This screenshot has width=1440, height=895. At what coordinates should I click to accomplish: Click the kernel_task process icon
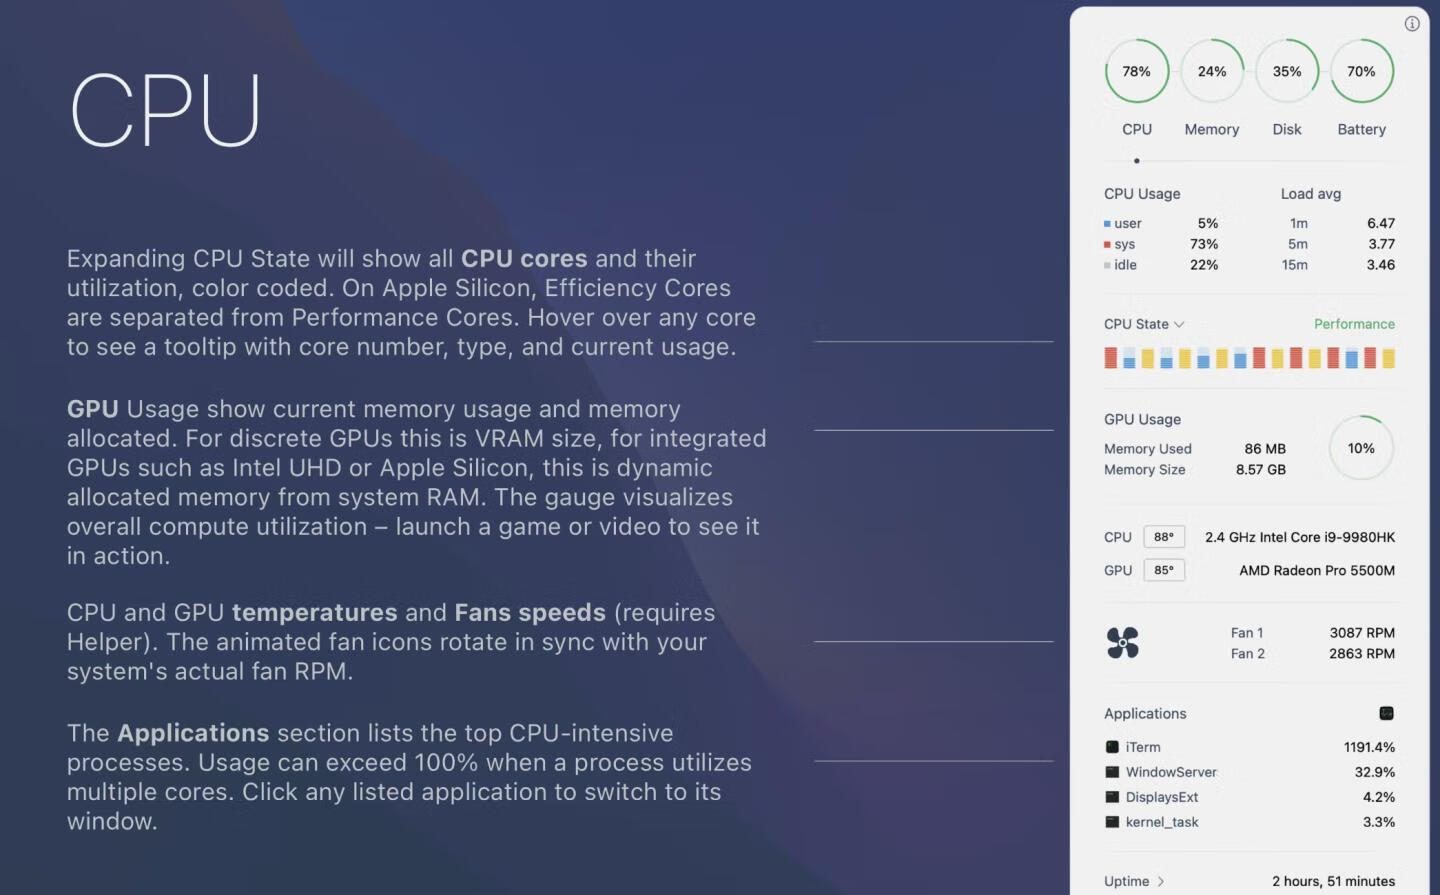pyautogui.click(x=1112, y=822)
